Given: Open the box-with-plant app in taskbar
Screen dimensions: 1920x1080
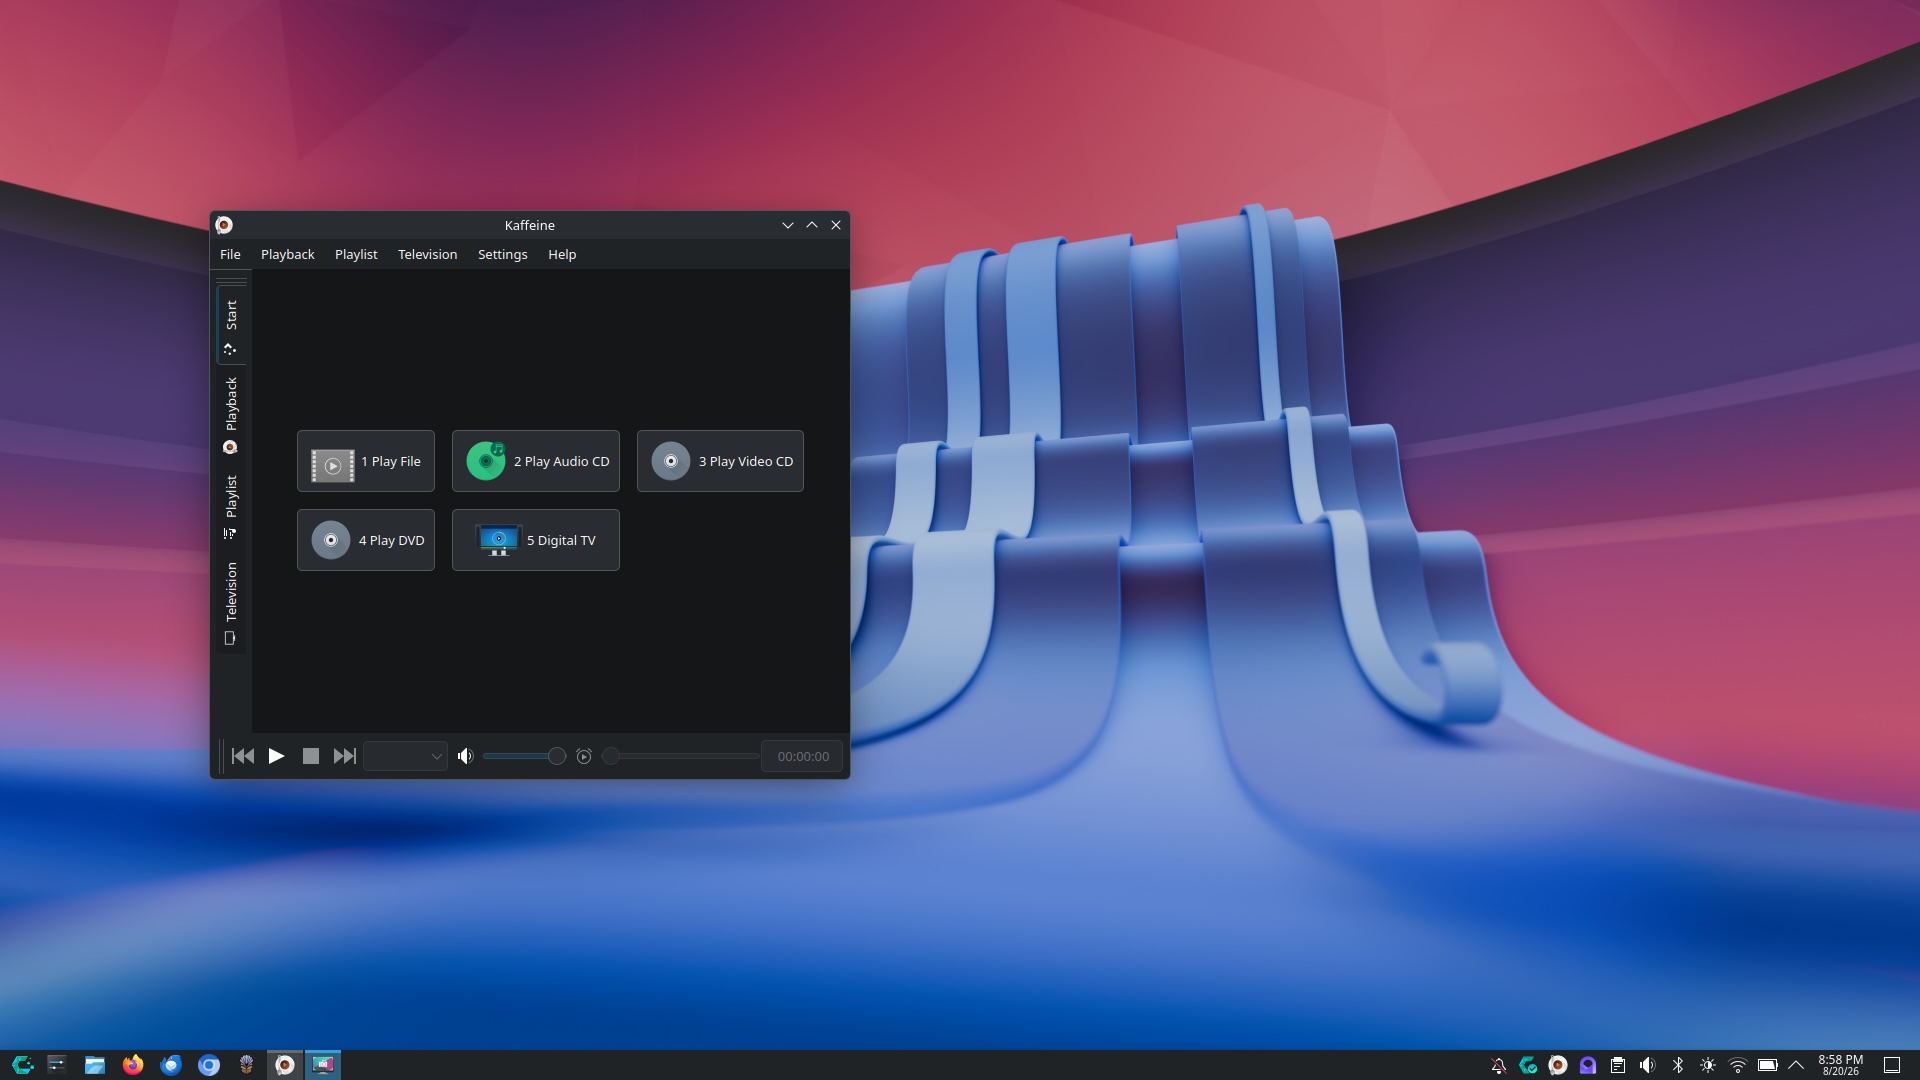Looking at the screenshot, I should pos(247,1065).
